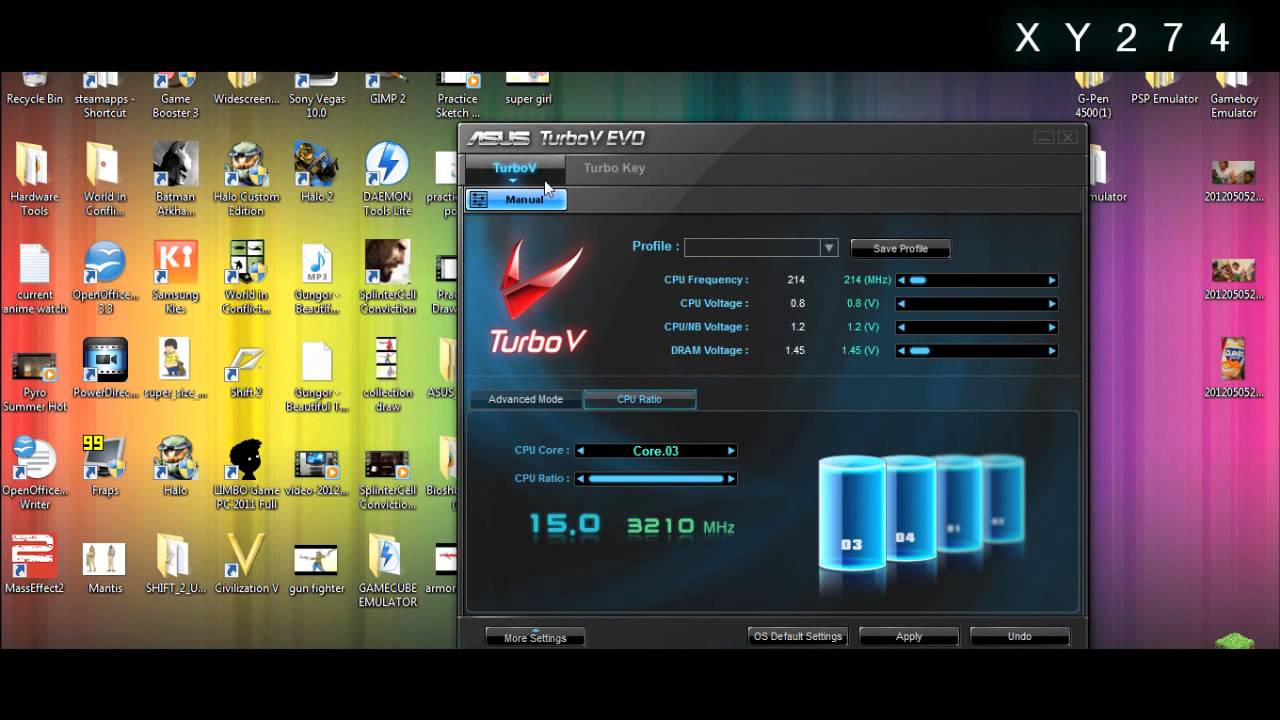Click the CPU Ratio slider bar

[x=656, y=479]
